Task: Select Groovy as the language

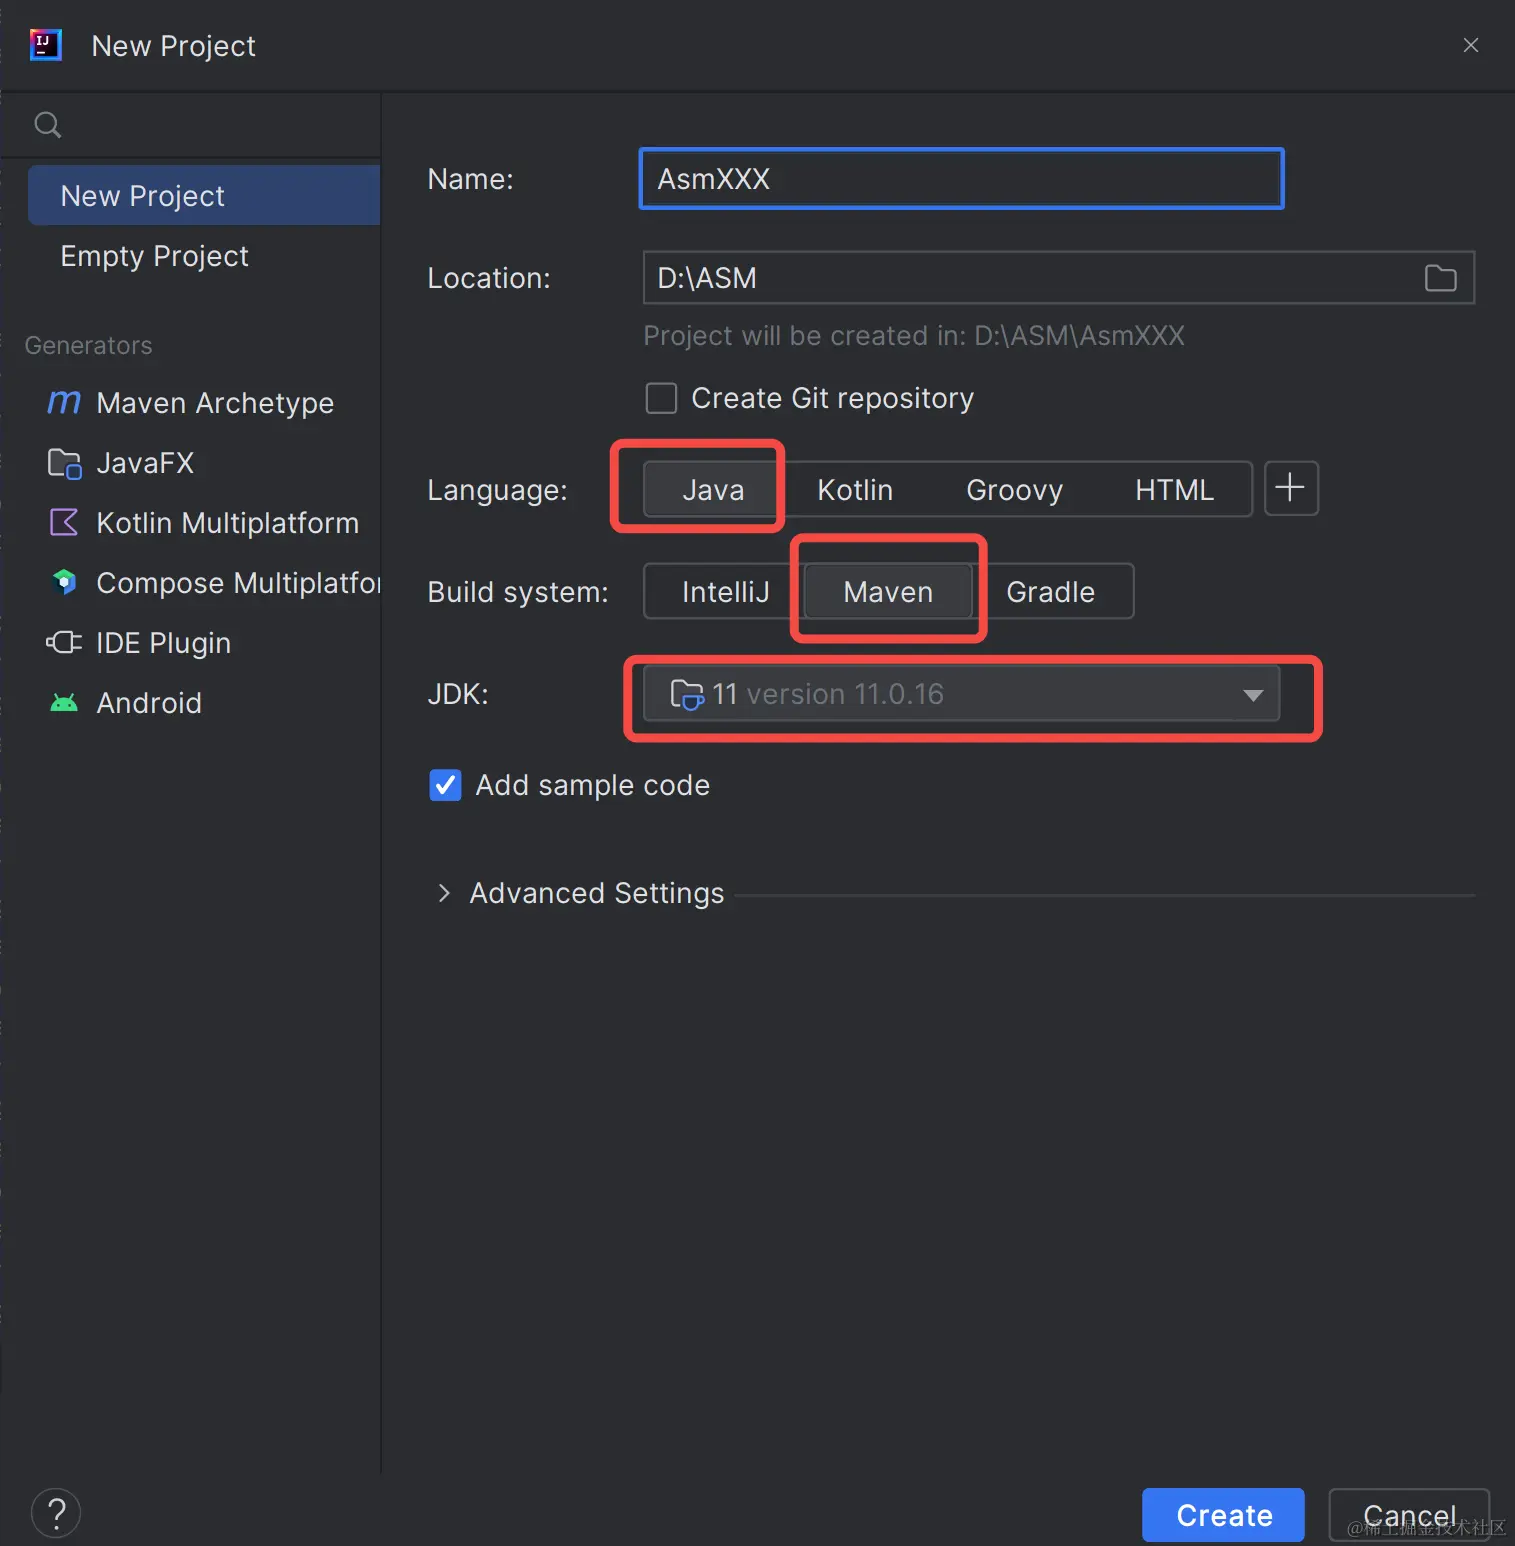Action: click(x=1014, y=490)
